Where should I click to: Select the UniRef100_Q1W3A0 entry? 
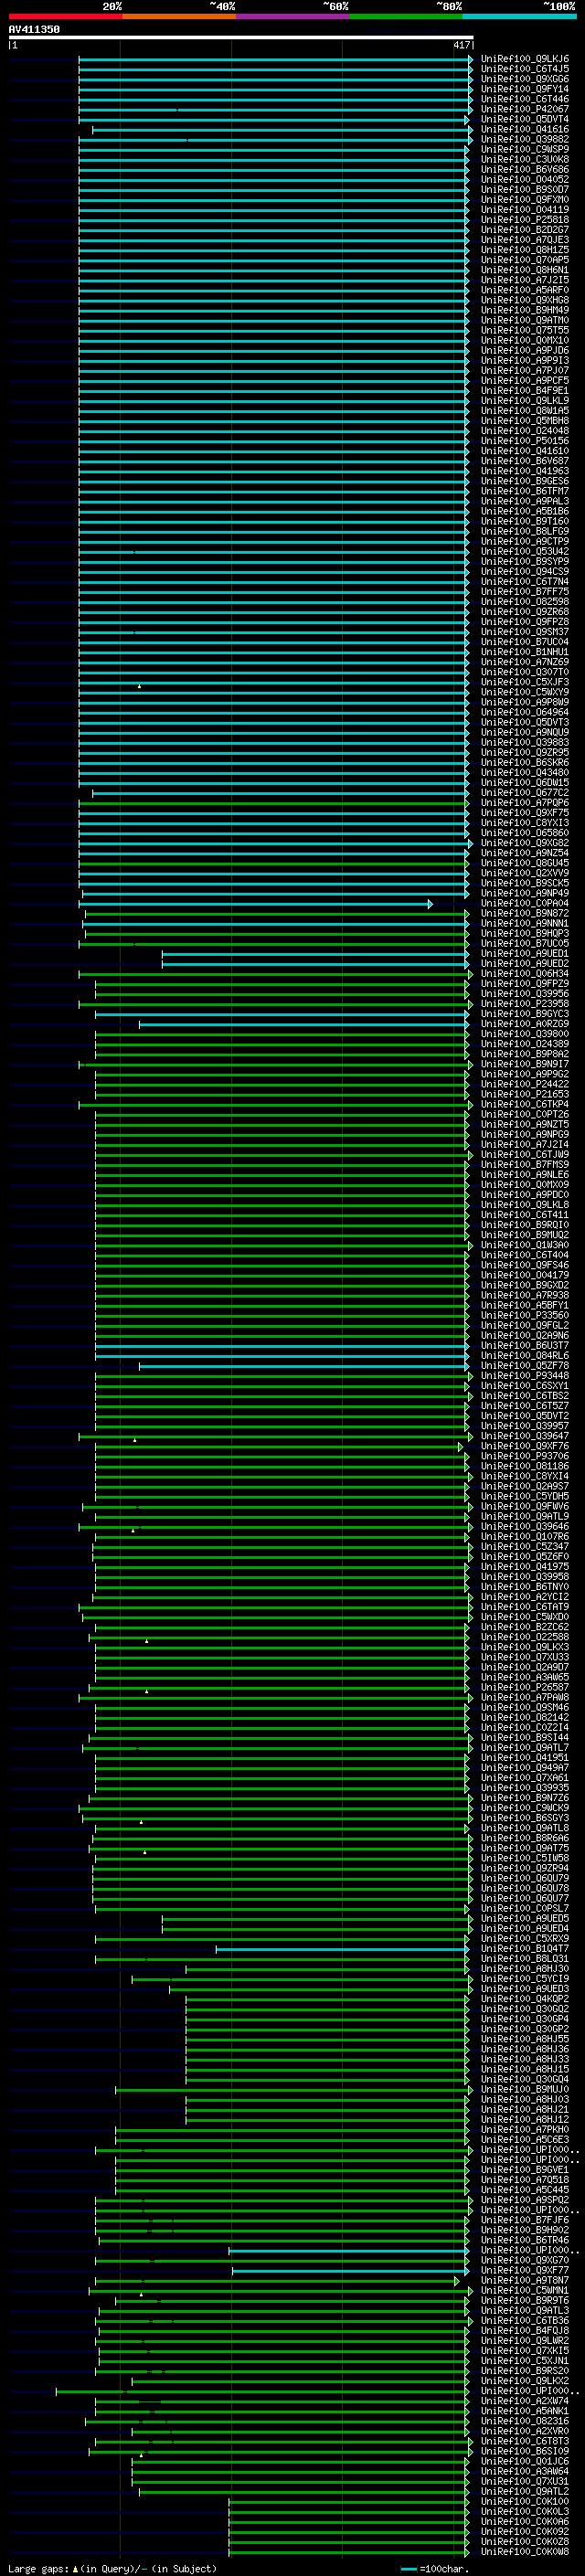pyautogui.click(x=525, y=1244)
